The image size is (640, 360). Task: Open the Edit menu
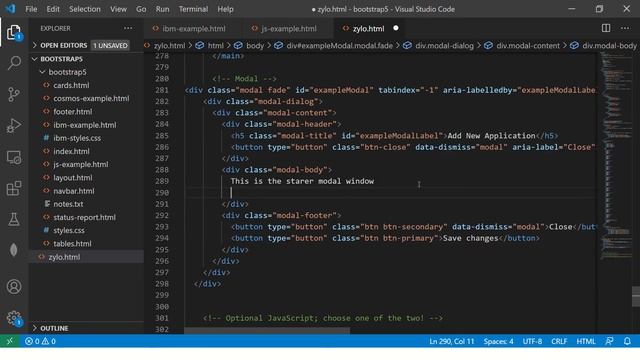(x=53, y=9)
